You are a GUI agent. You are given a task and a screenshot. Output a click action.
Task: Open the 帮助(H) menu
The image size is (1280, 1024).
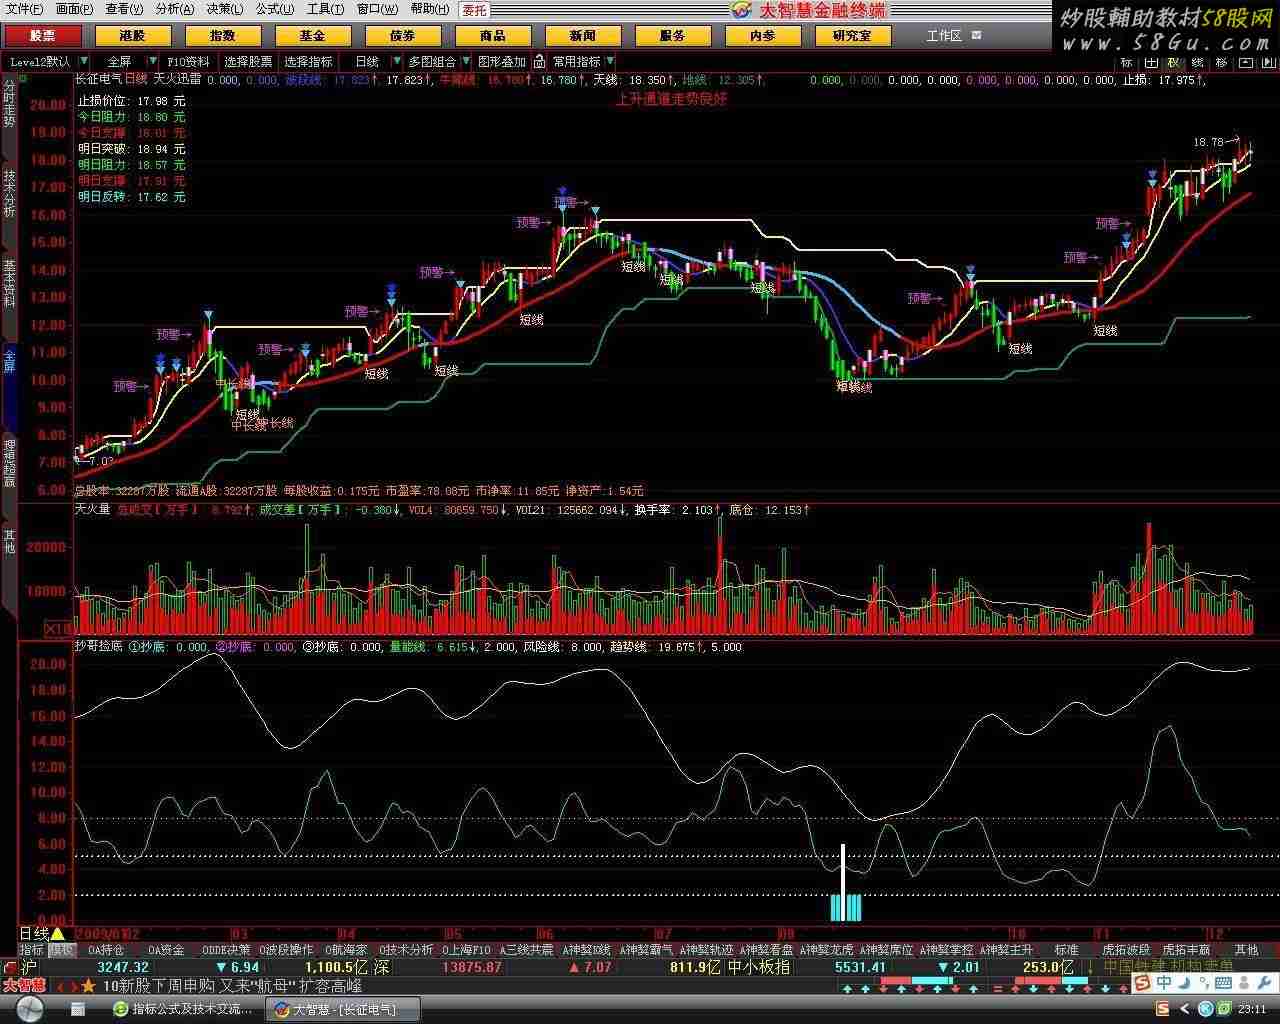(x=429, y=9)
